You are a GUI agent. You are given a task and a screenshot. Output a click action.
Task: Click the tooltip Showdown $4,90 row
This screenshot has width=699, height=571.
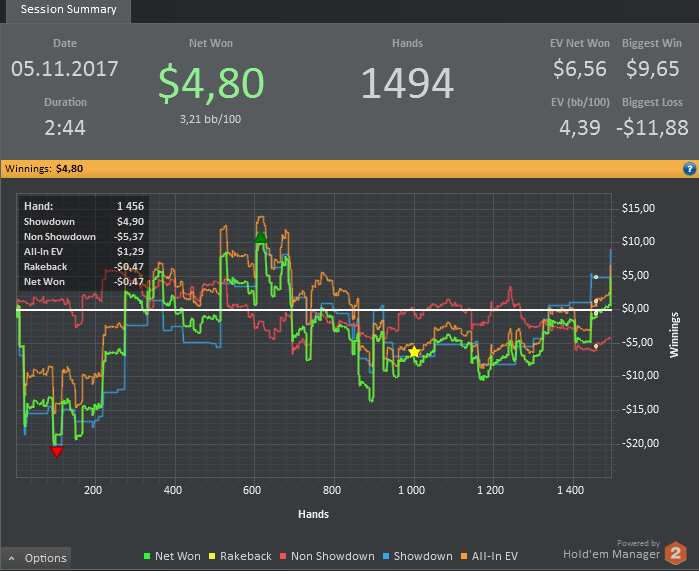(84, 222)
